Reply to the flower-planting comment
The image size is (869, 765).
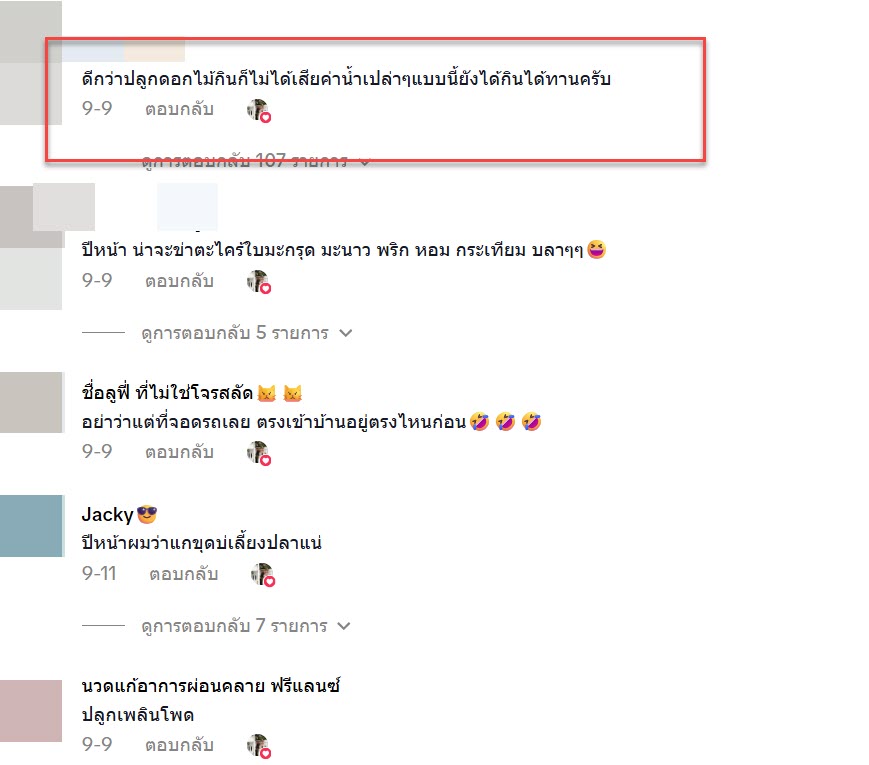180,109
